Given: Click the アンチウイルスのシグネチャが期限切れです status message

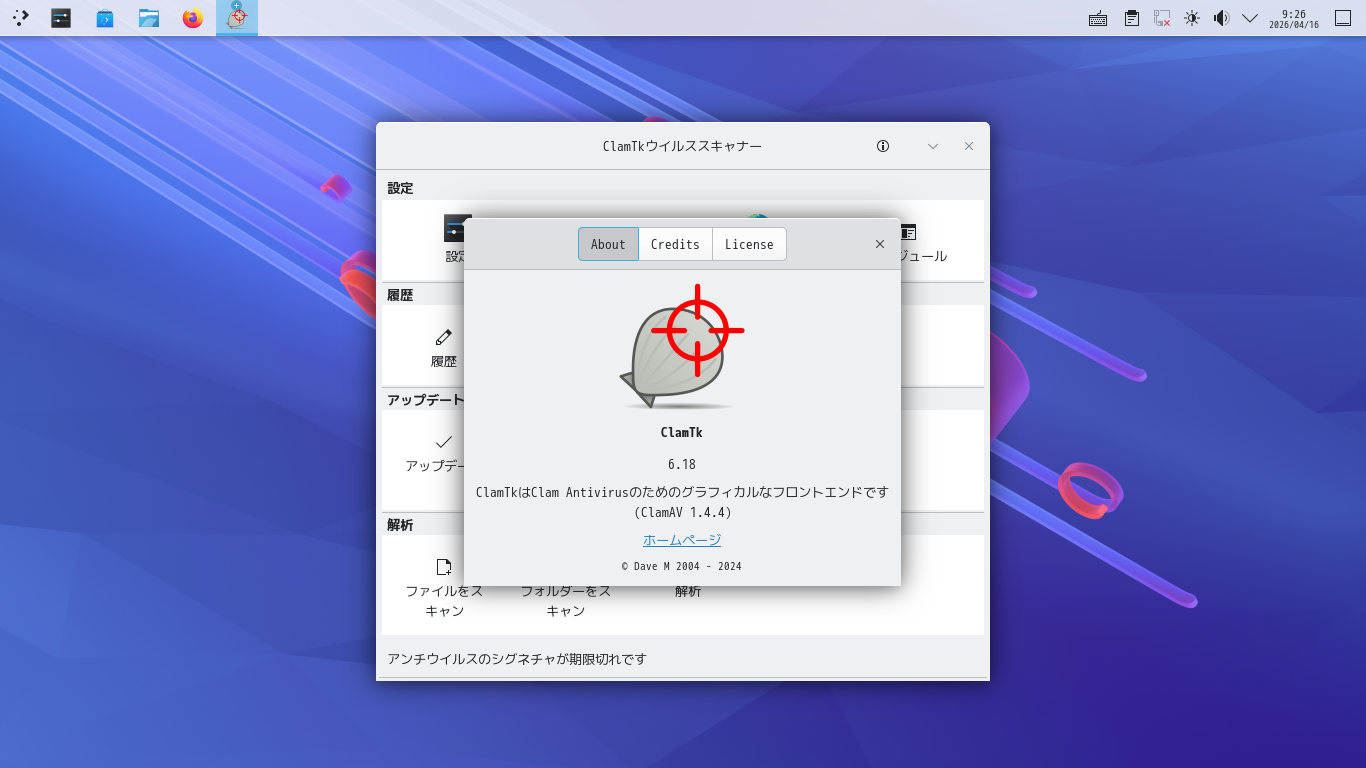Looking at the screenshot, I should click(517, 659).
